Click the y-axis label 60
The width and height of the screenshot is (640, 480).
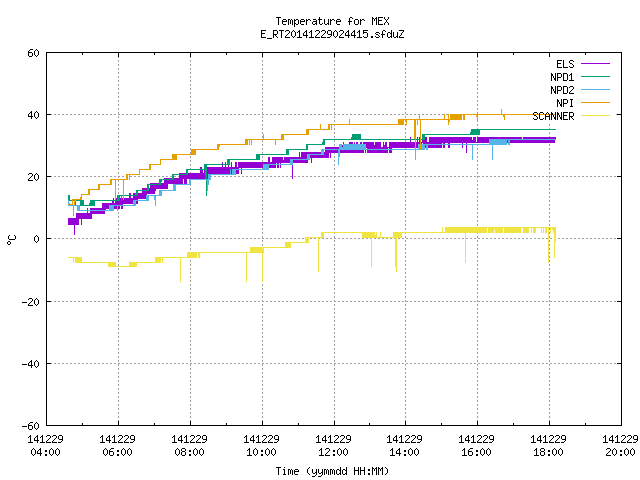[33, 53]
